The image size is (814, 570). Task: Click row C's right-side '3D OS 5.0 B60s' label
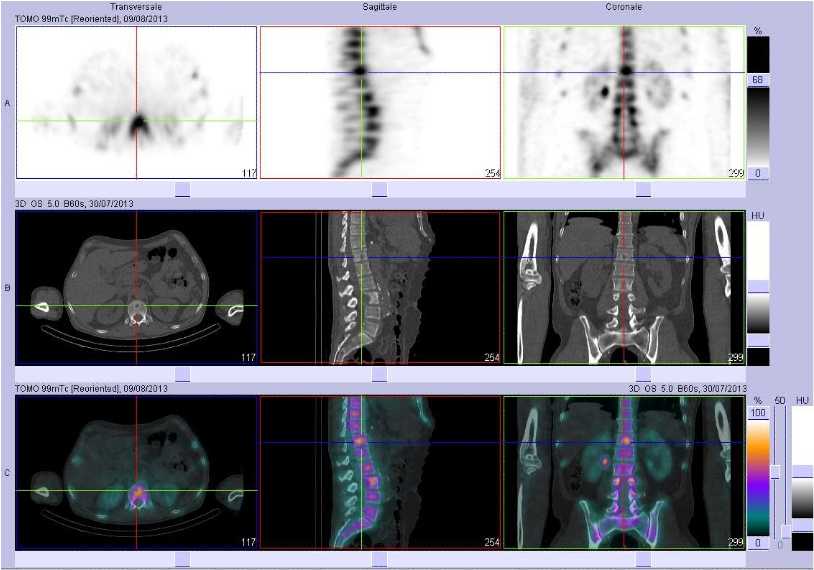pos(687,388)
